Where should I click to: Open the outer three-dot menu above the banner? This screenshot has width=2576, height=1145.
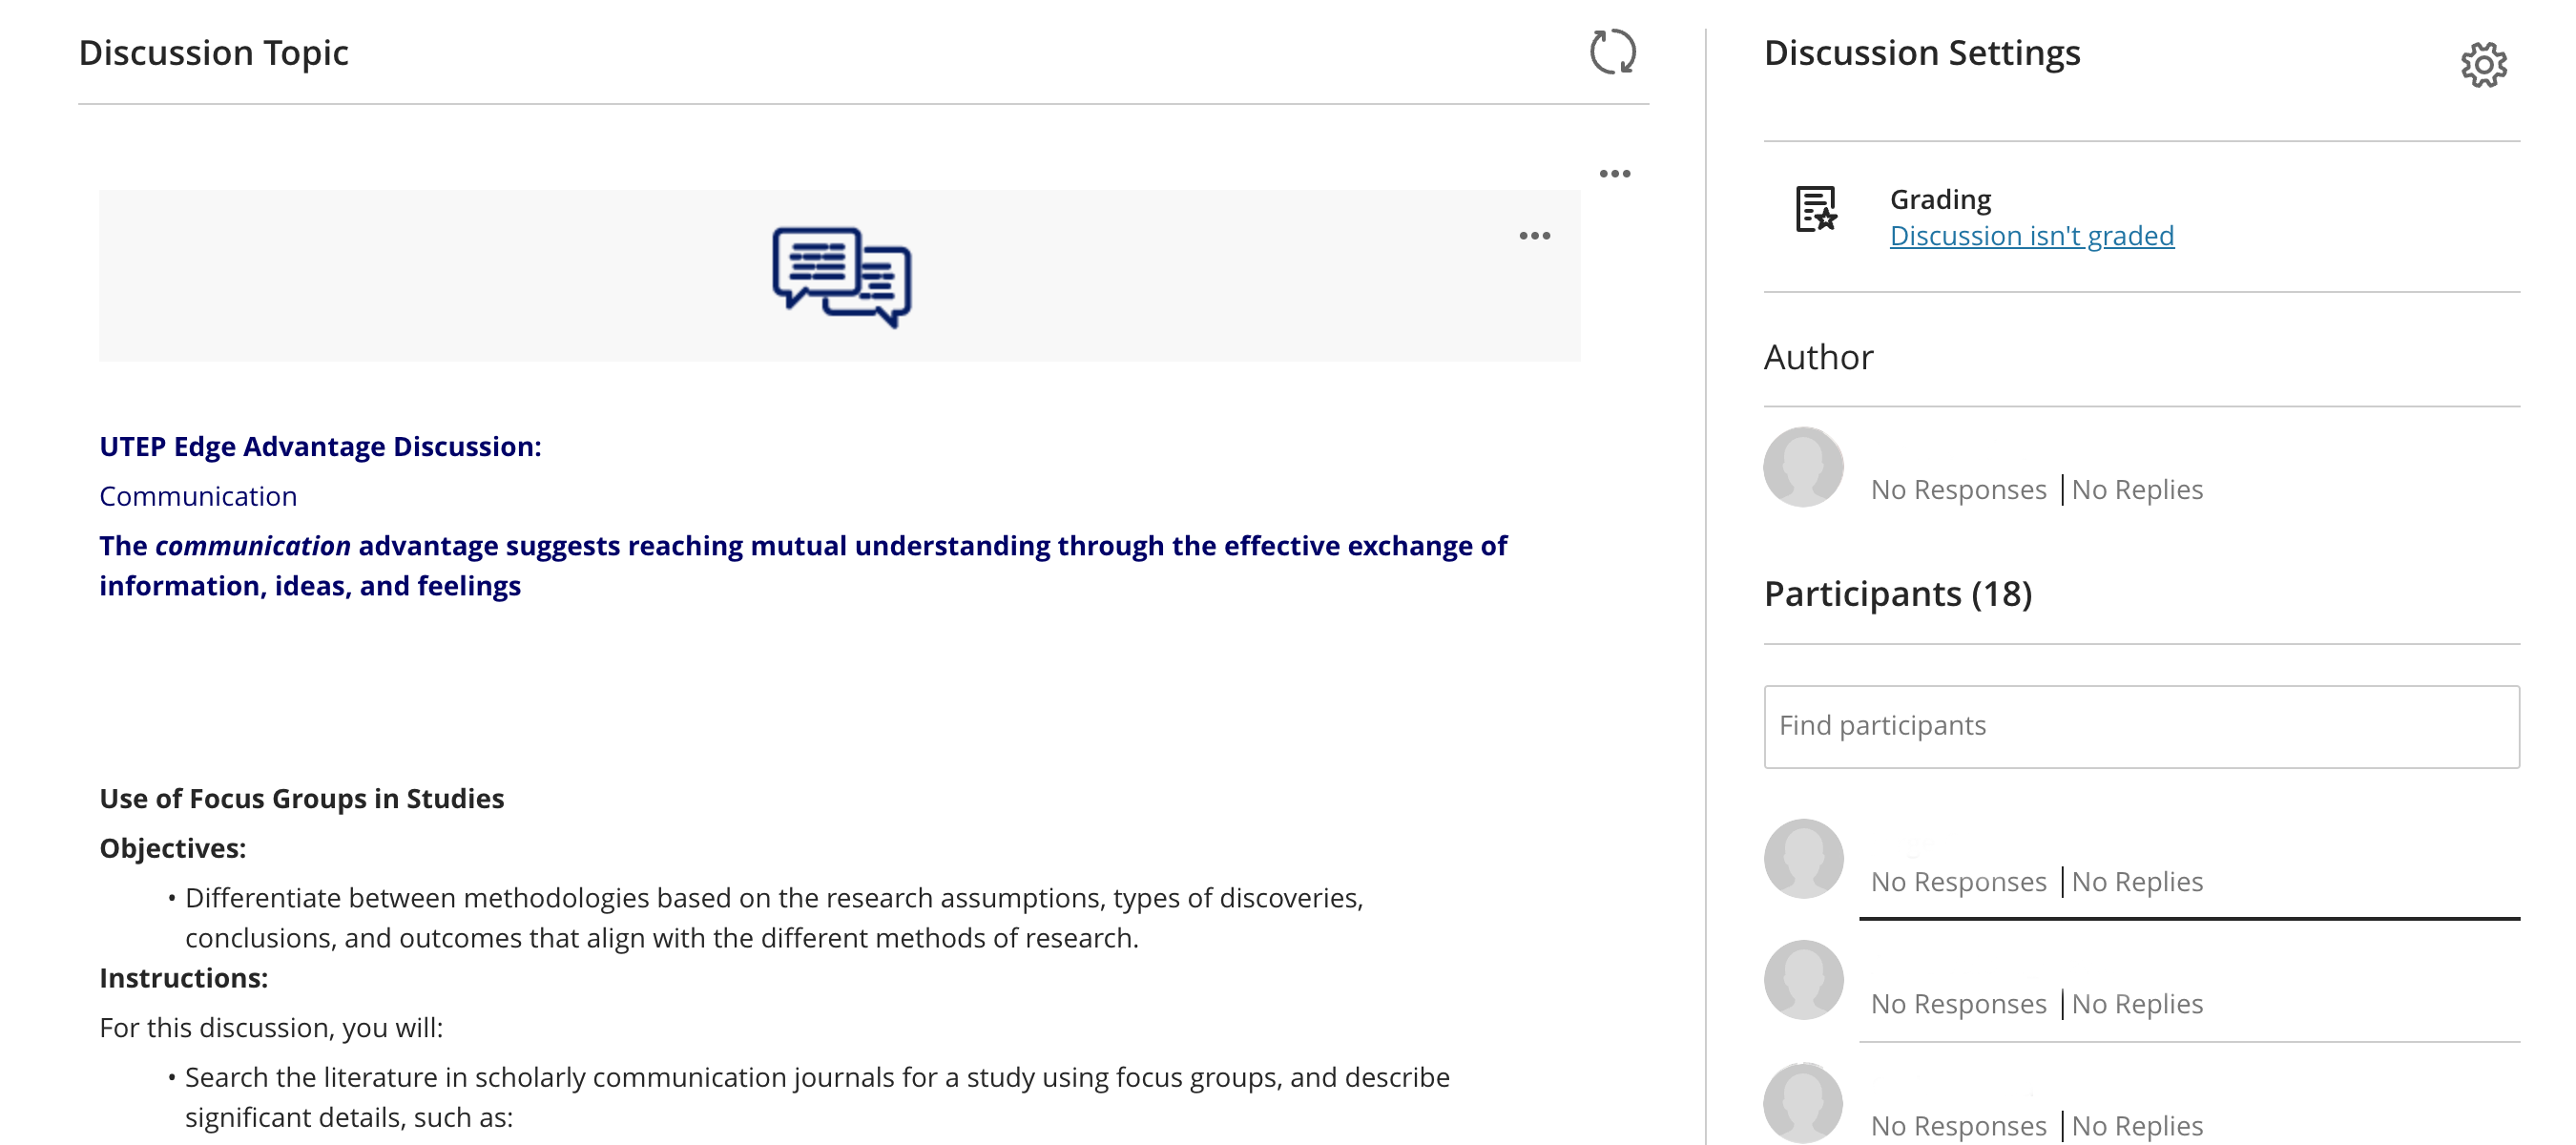[x=1614, y=174]
